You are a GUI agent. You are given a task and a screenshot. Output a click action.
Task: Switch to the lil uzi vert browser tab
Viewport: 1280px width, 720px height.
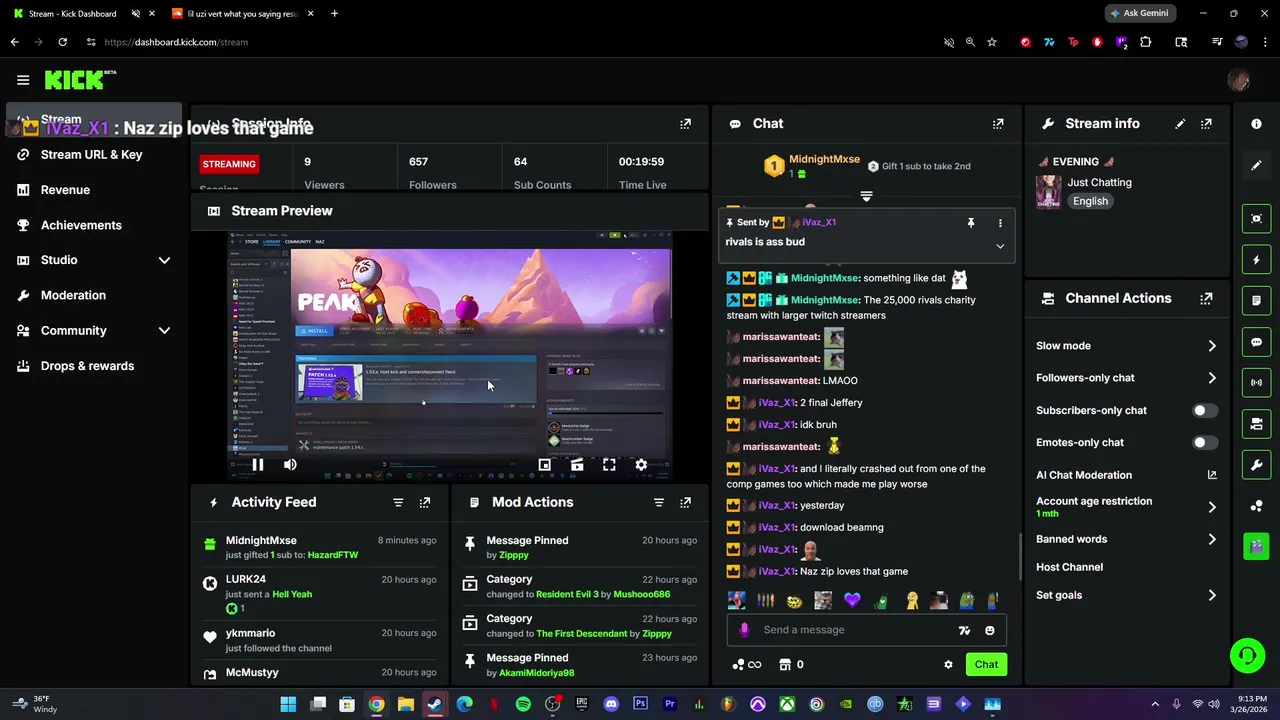241,14
